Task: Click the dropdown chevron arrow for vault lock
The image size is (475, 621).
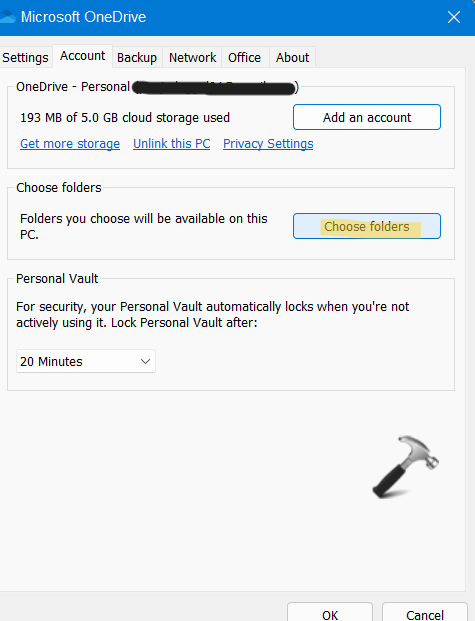Action: 145,361
